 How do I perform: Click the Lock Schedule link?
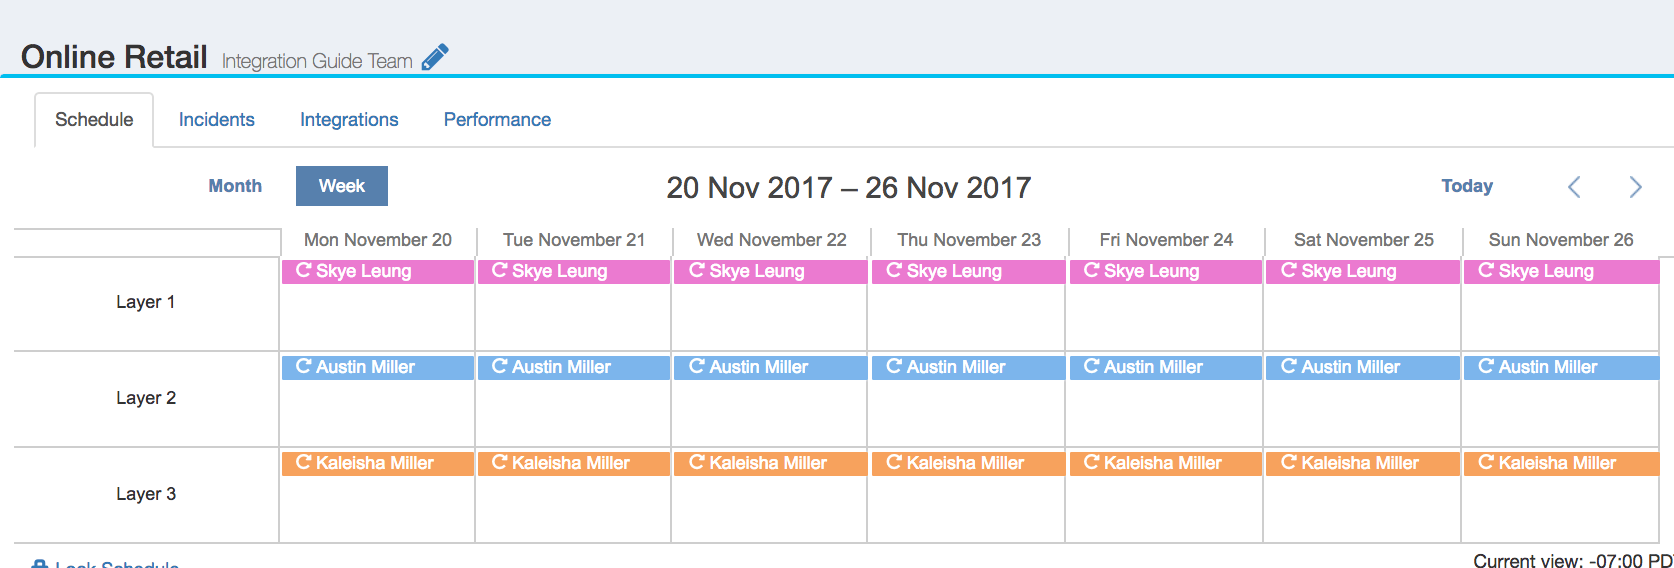coord(117,564)
